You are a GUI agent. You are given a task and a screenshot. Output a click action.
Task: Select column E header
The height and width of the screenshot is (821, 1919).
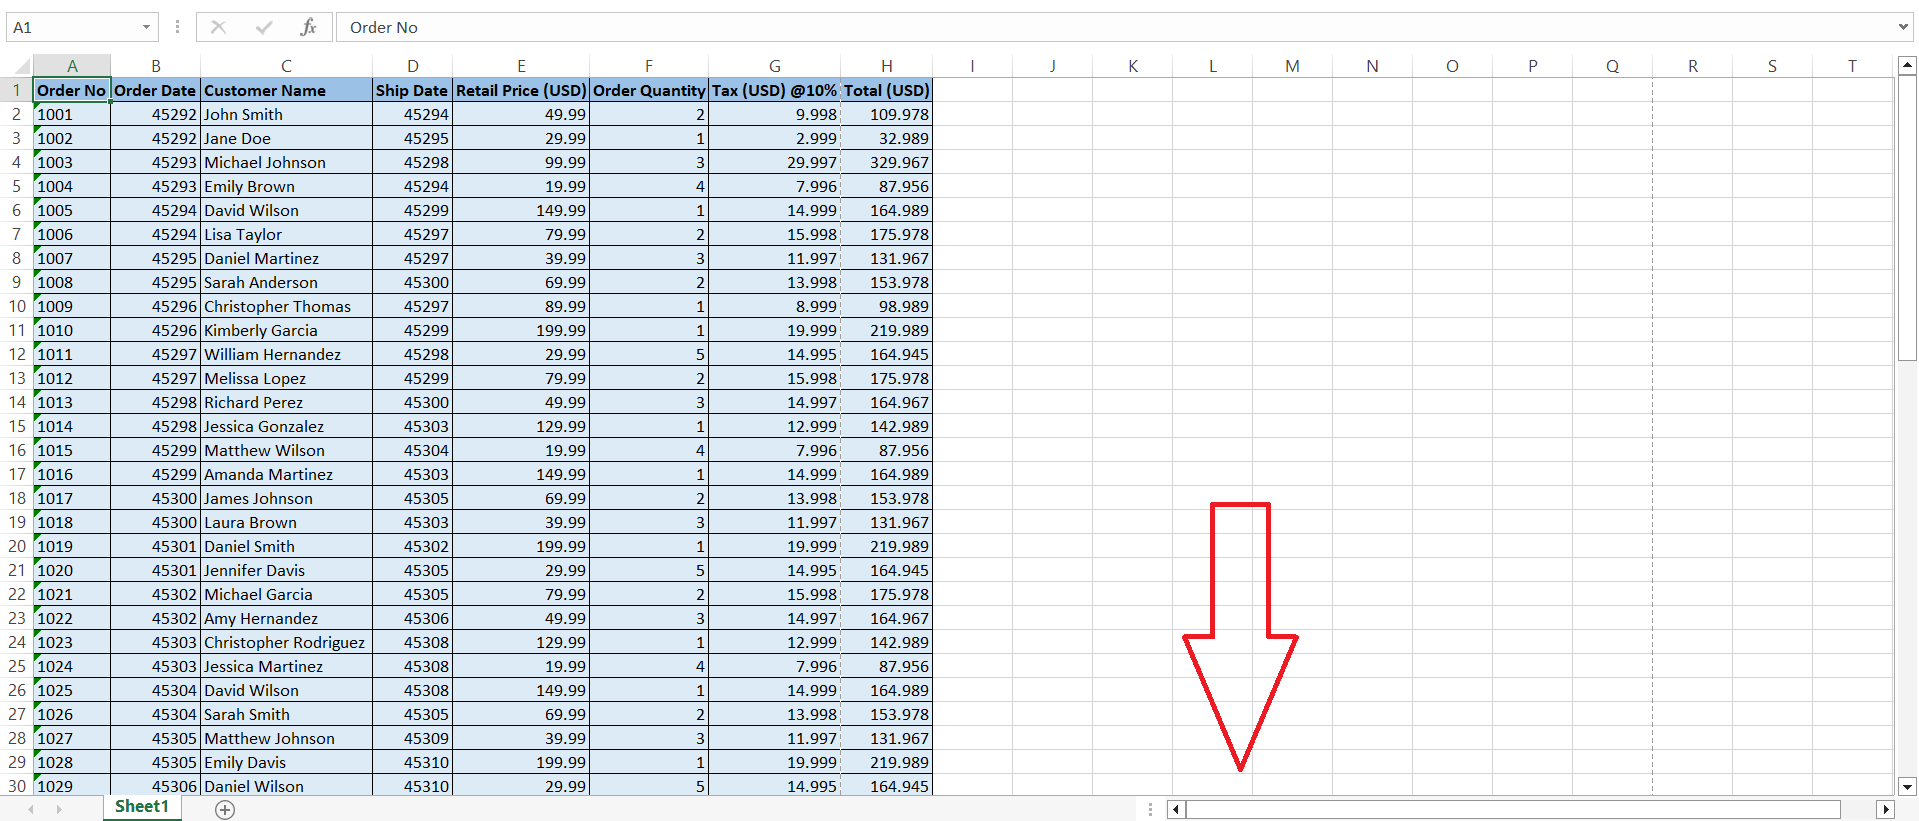tap(521, 66)
